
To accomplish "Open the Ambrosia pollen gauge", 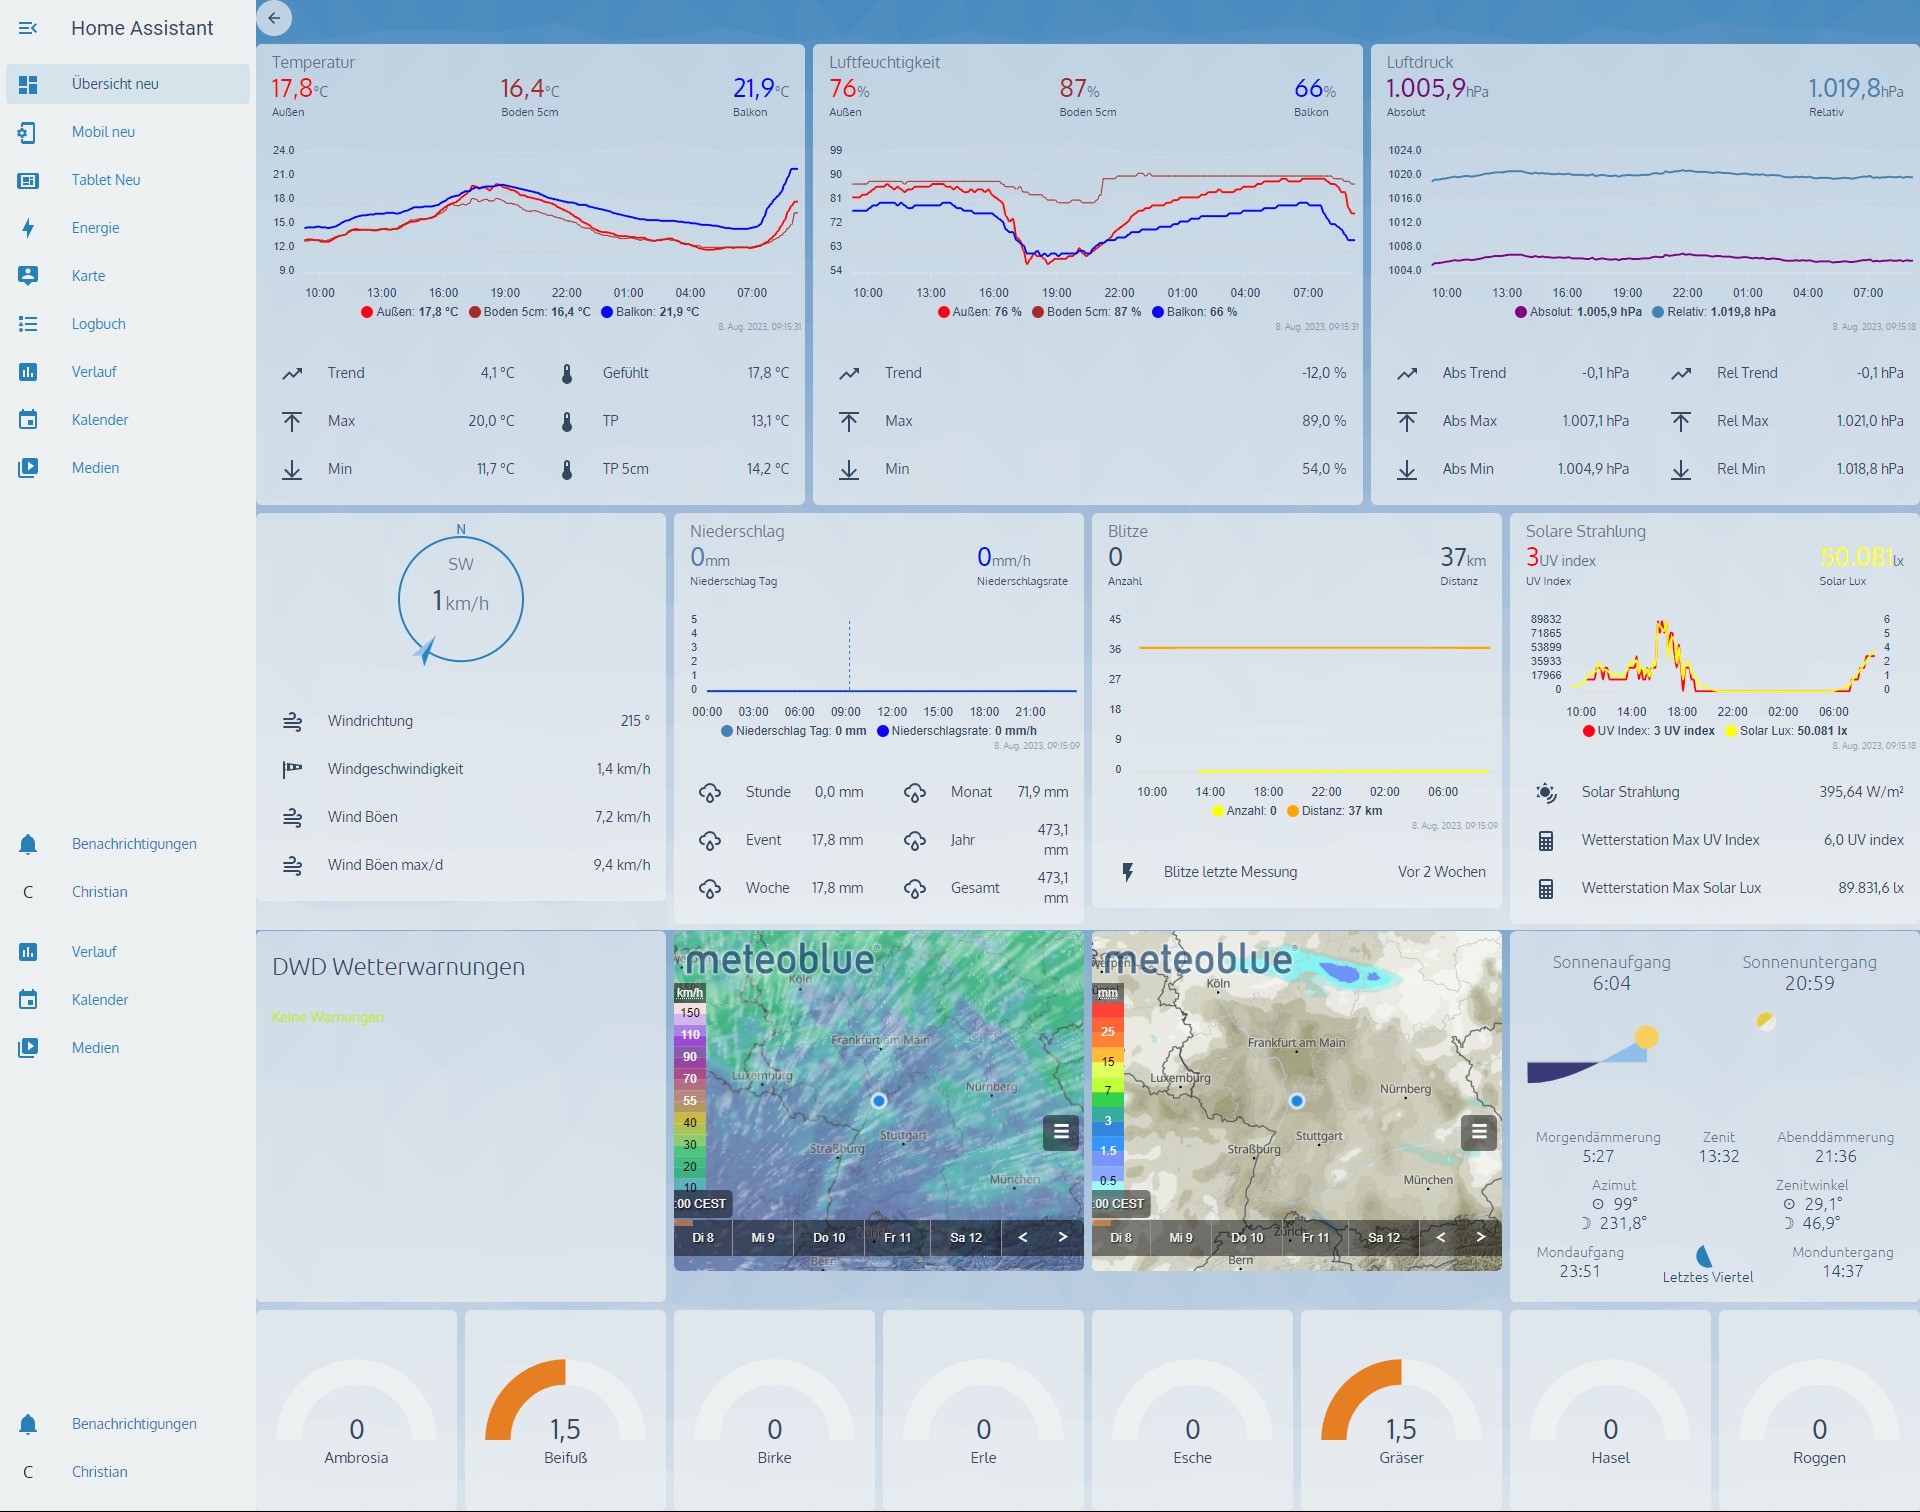I will (x=357, y=1412).
